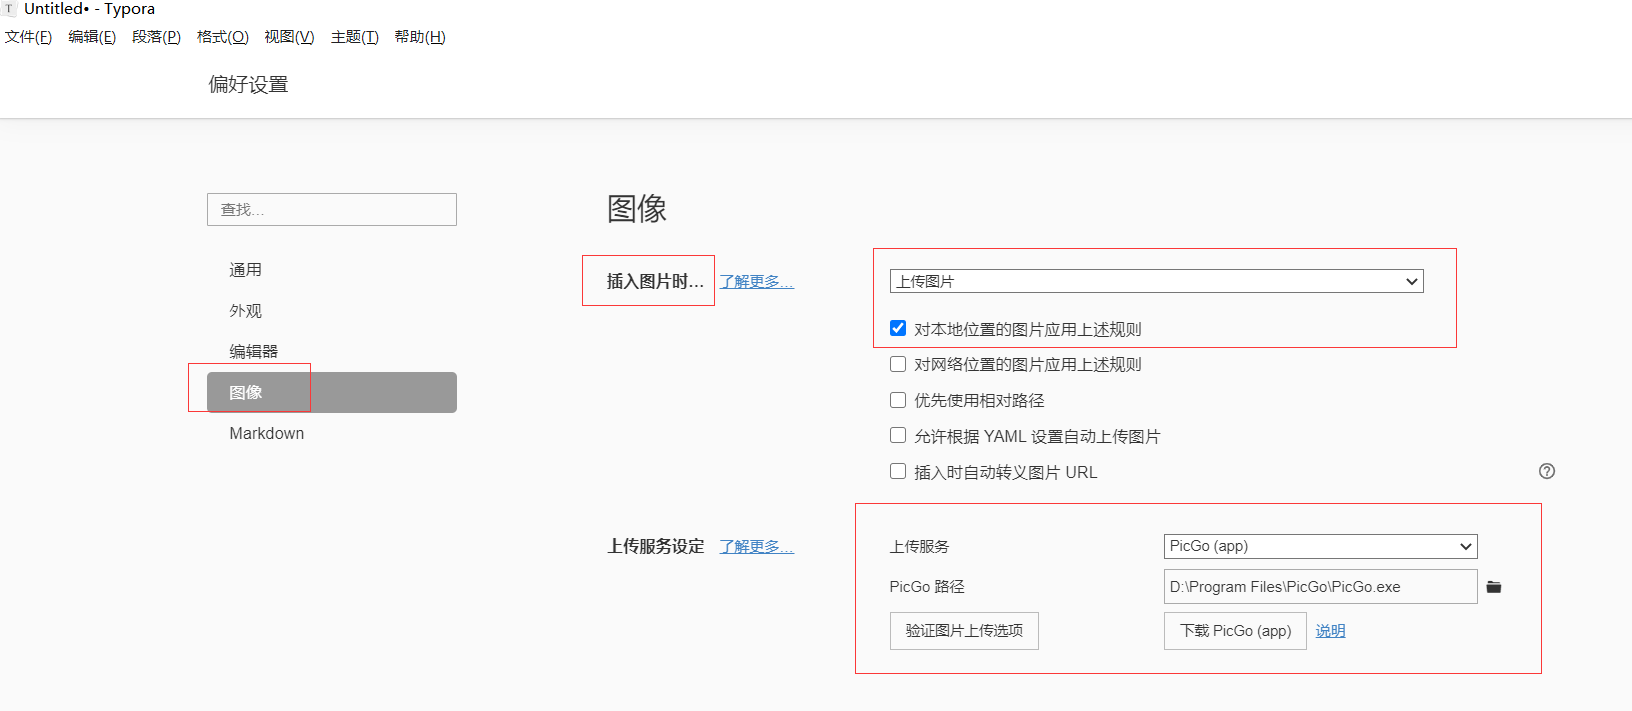
Task: Open the 格式(O) menu
Action: [x=222, y=37]
